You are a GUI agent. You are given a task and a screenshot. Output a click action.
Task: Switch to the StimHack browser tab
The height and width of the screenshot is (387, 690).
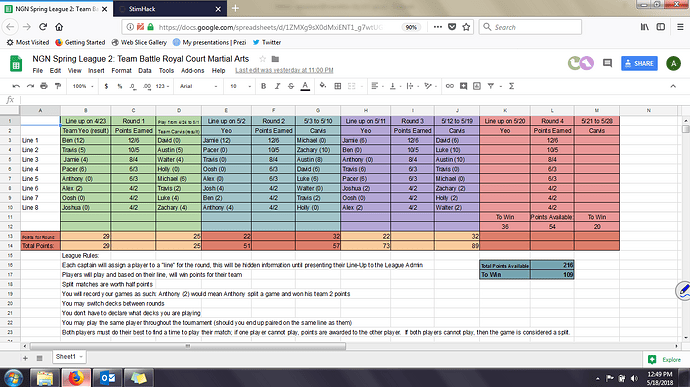click(x=170, y=9)
